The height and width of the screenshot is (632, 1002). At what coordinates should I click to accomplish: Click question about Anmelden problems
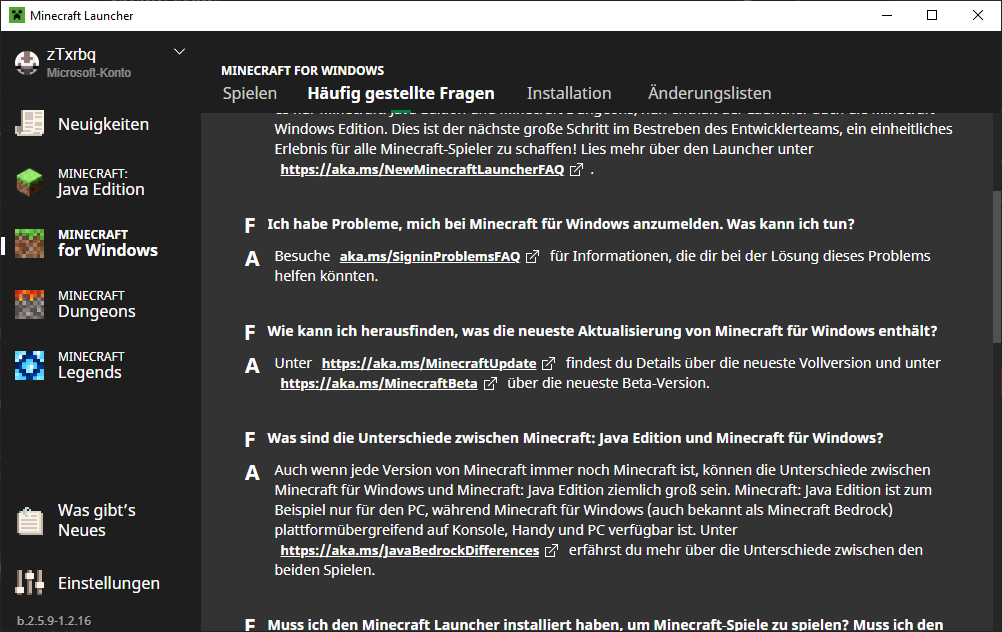(560, 224)
